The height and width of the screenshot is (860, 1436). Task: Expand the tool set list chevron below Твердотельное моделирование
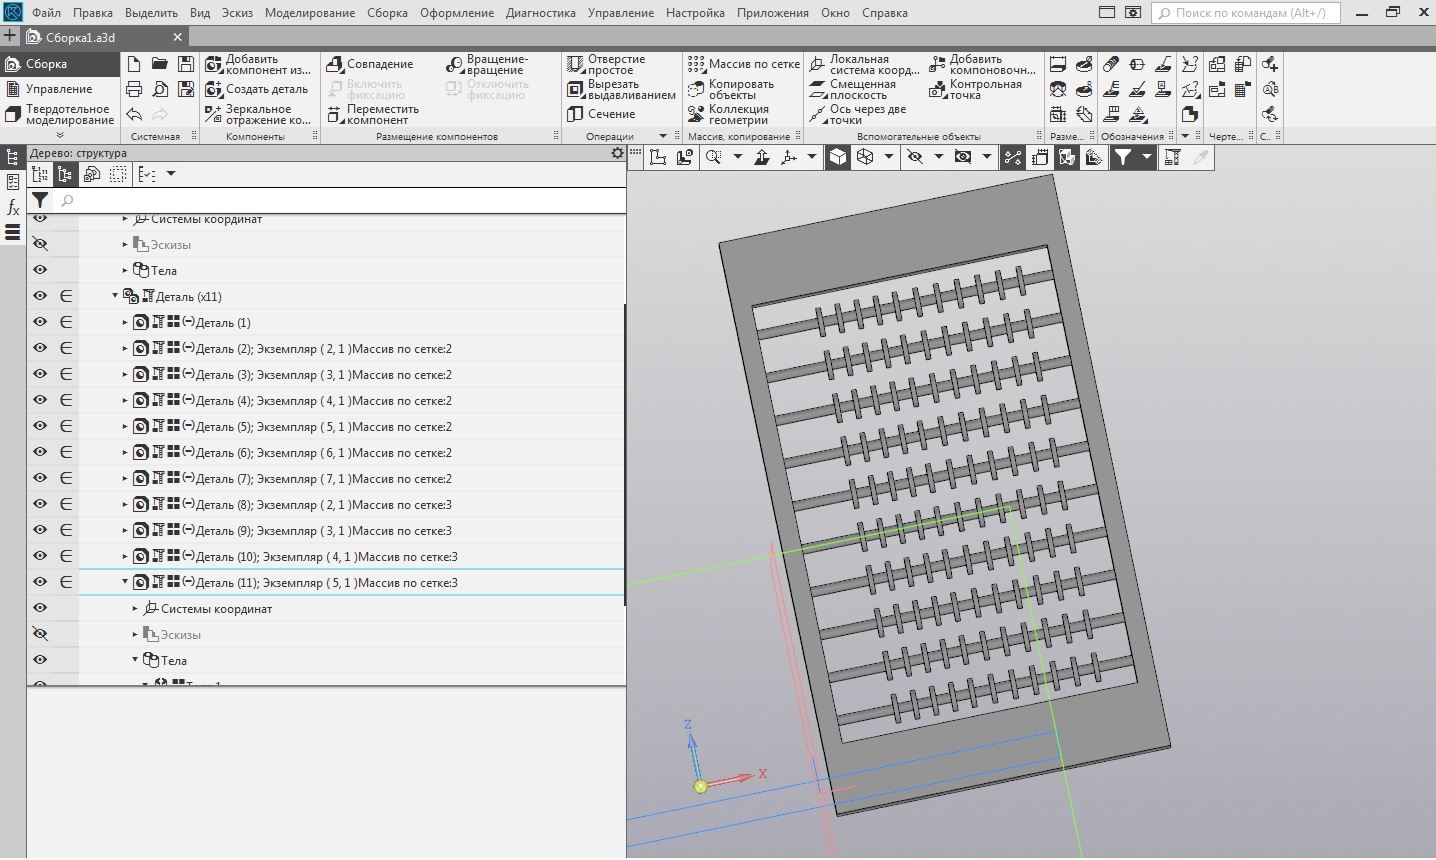point(60,135)
